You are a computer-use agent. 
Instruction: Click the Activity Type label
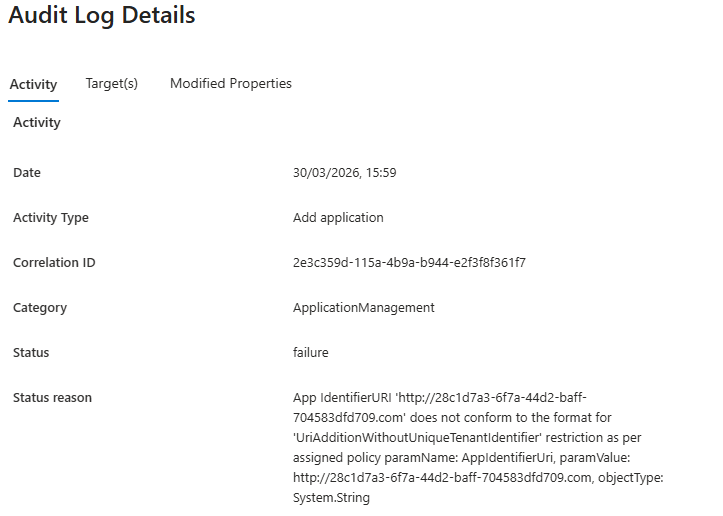(51, 218)
